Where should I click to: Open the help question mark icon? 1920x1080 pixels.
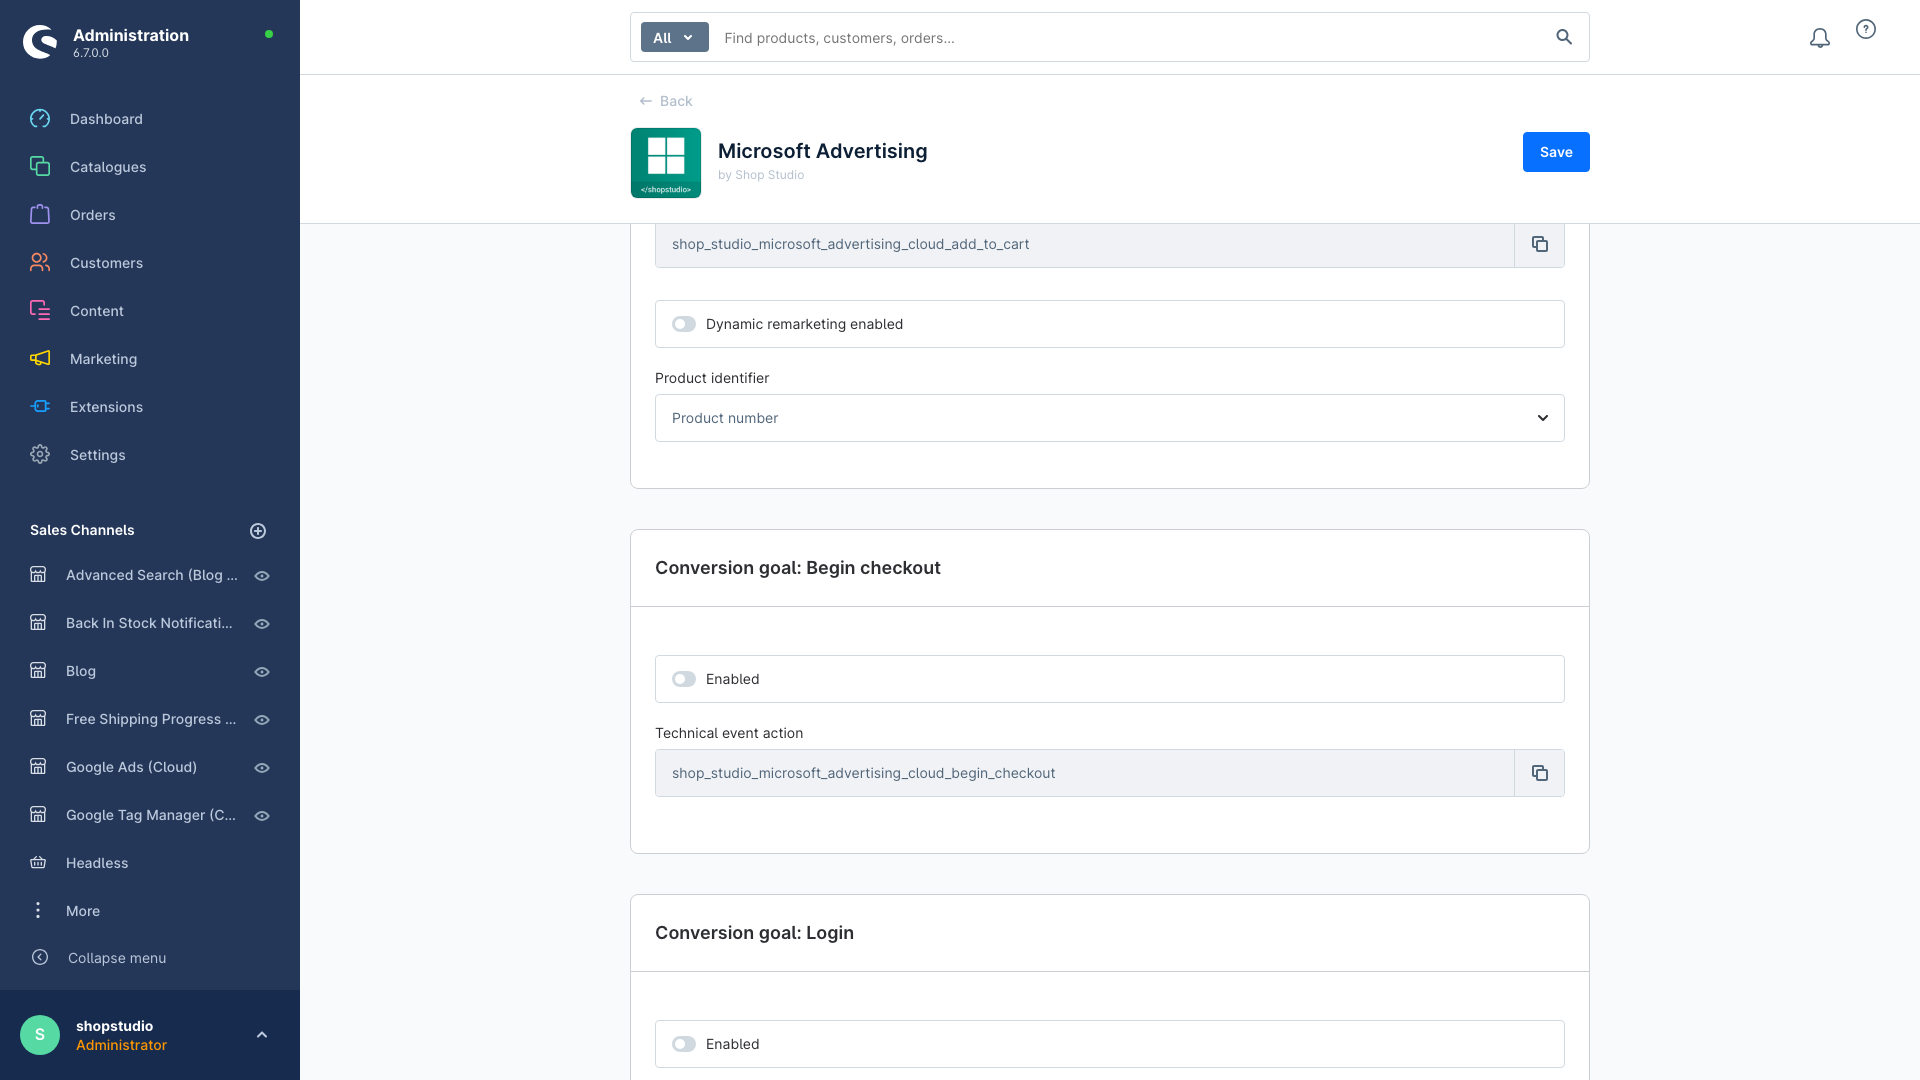click(x=1866, y=30)
